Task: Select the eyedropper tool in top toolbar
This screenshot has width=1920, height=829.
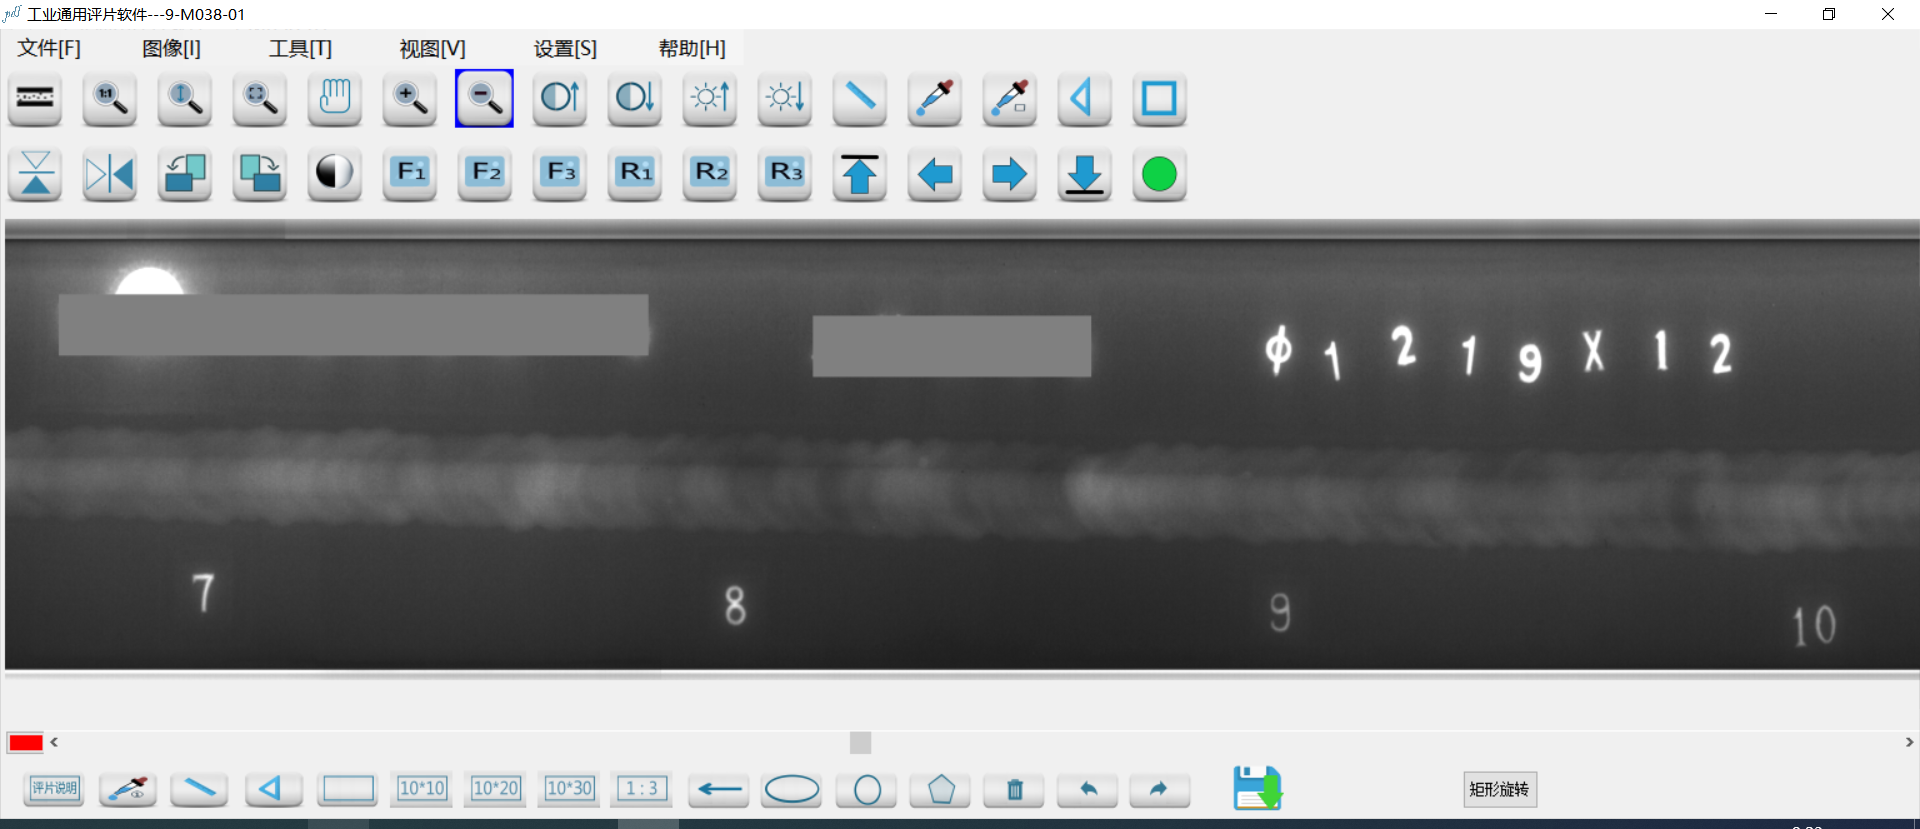Action: (934, 98)
